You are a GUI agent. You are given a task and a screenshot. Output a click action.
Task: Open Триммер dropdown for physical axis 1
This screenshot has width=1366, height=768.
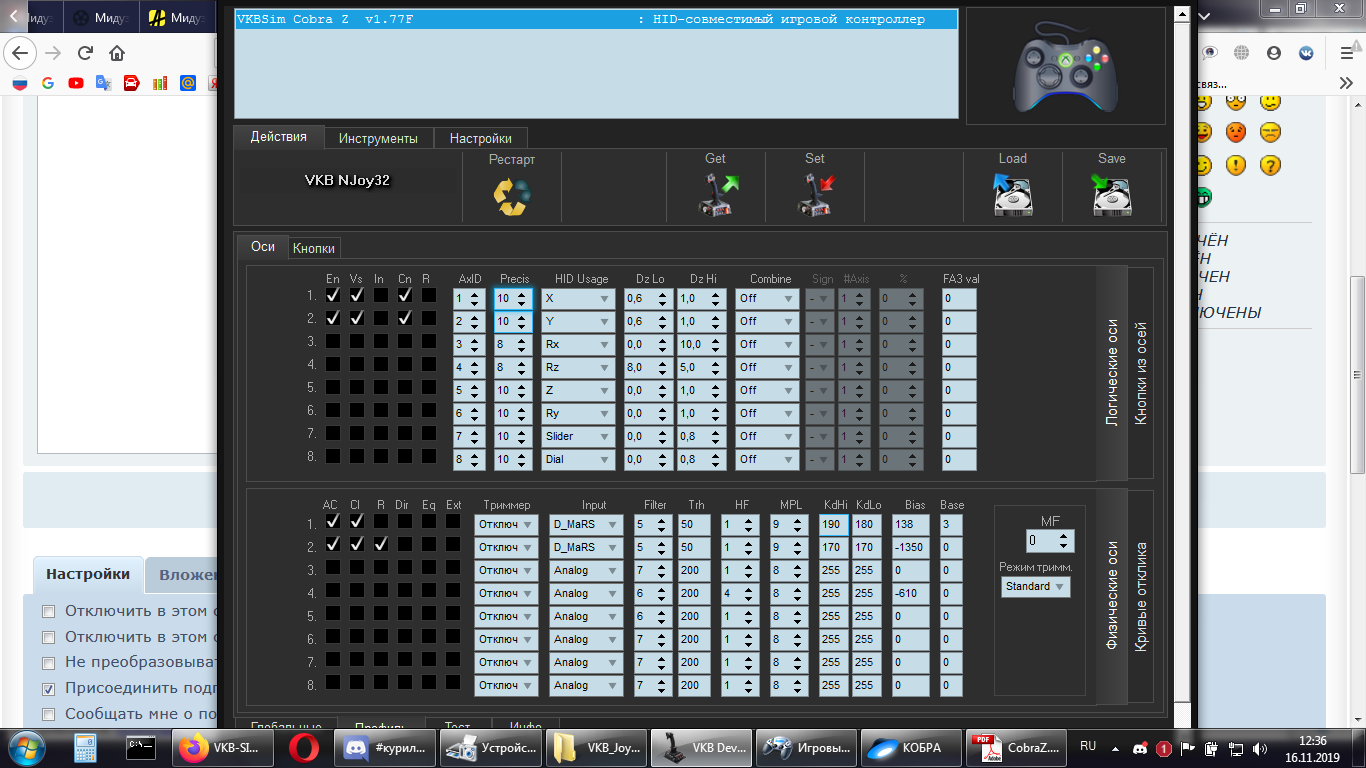[506, 525]
